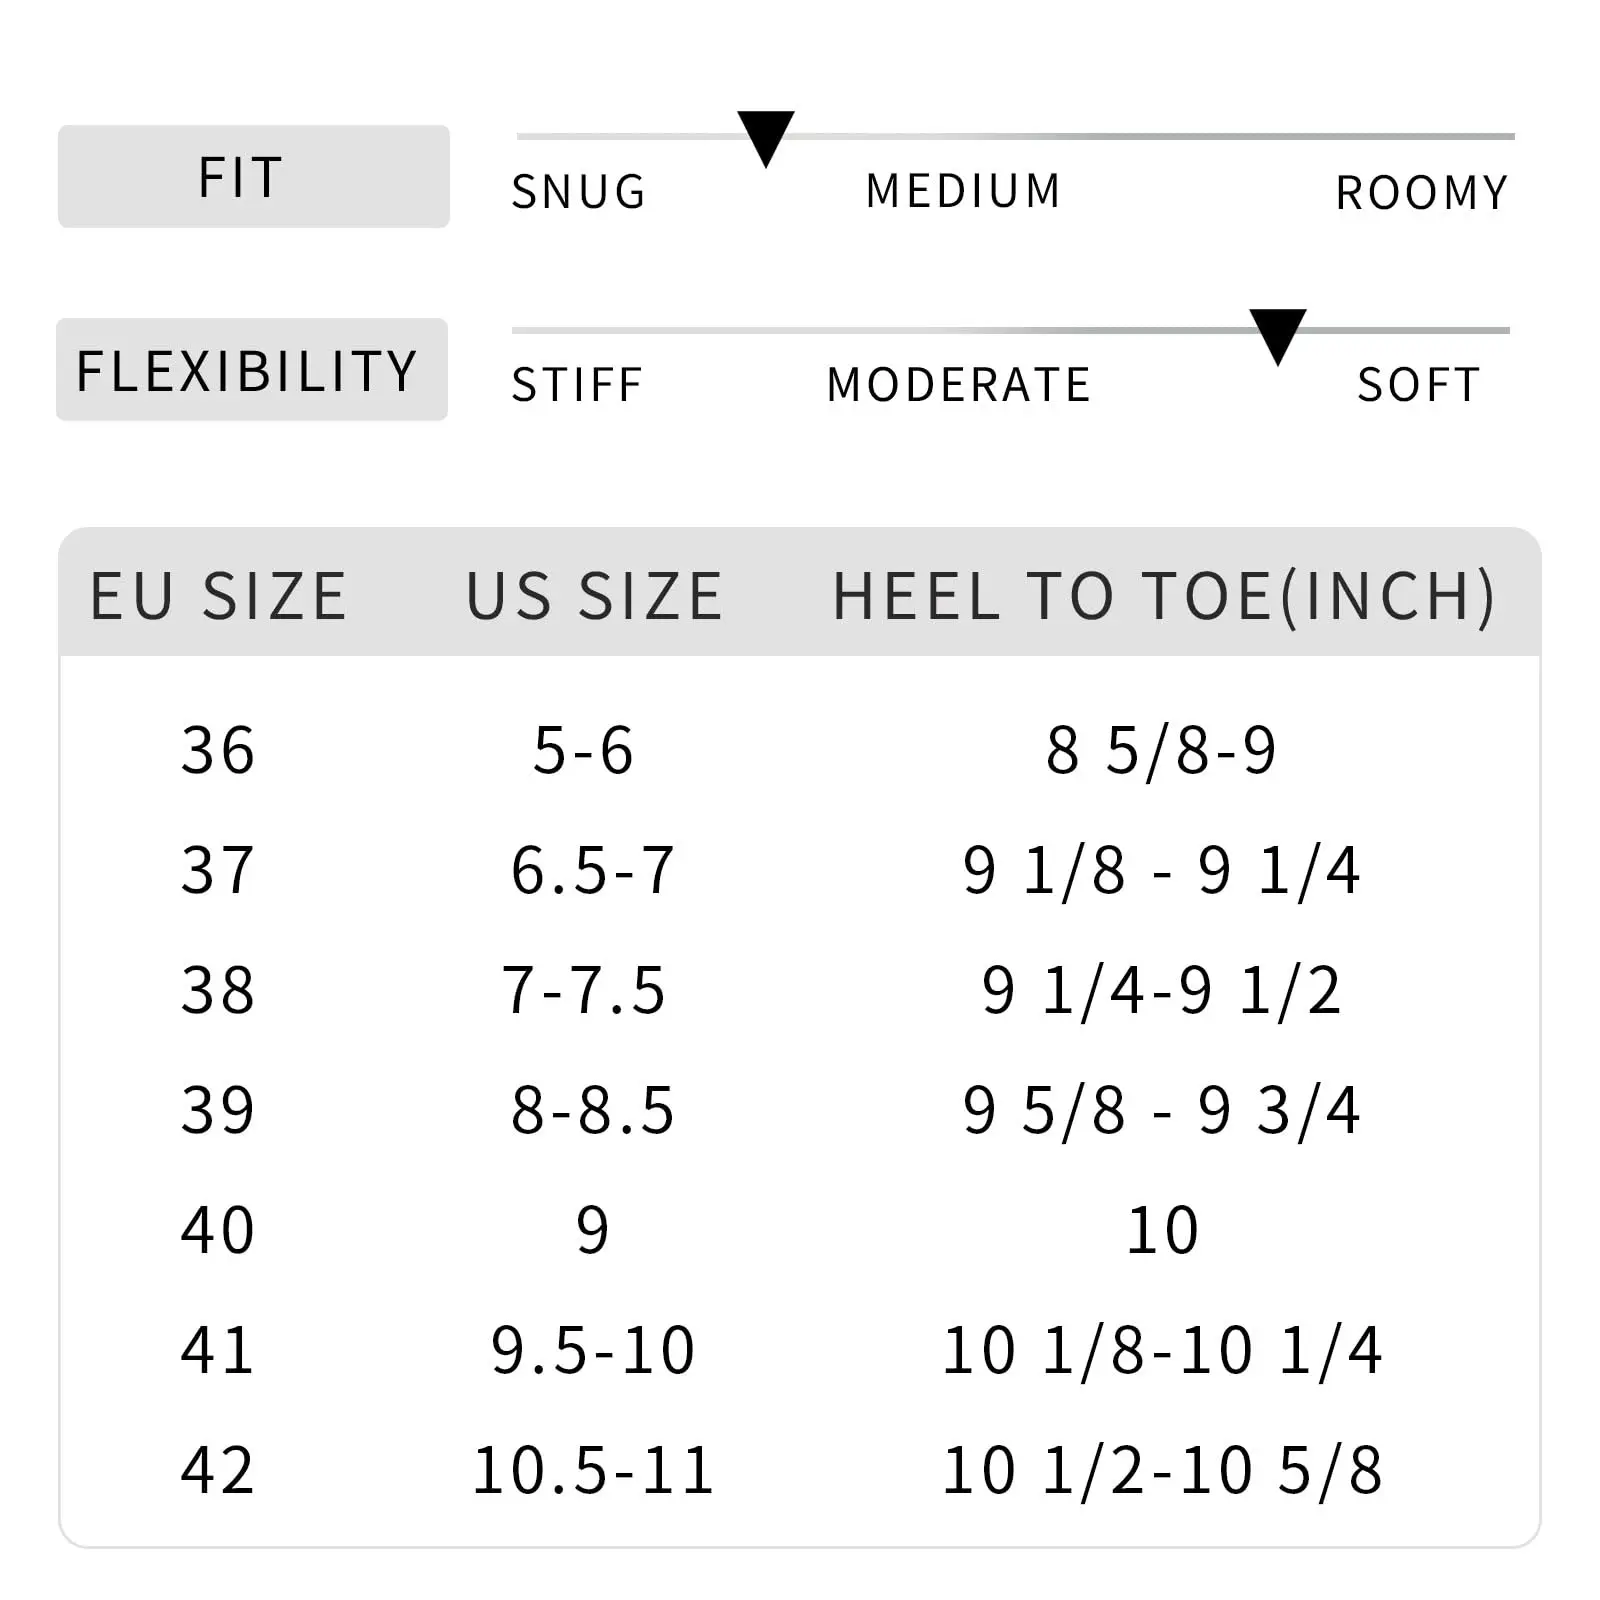The width and height of the screenshot is (1600, 1600).
Task: Click the 10 inch heel-to-toe value
Action: [x=1162, y=1230]
